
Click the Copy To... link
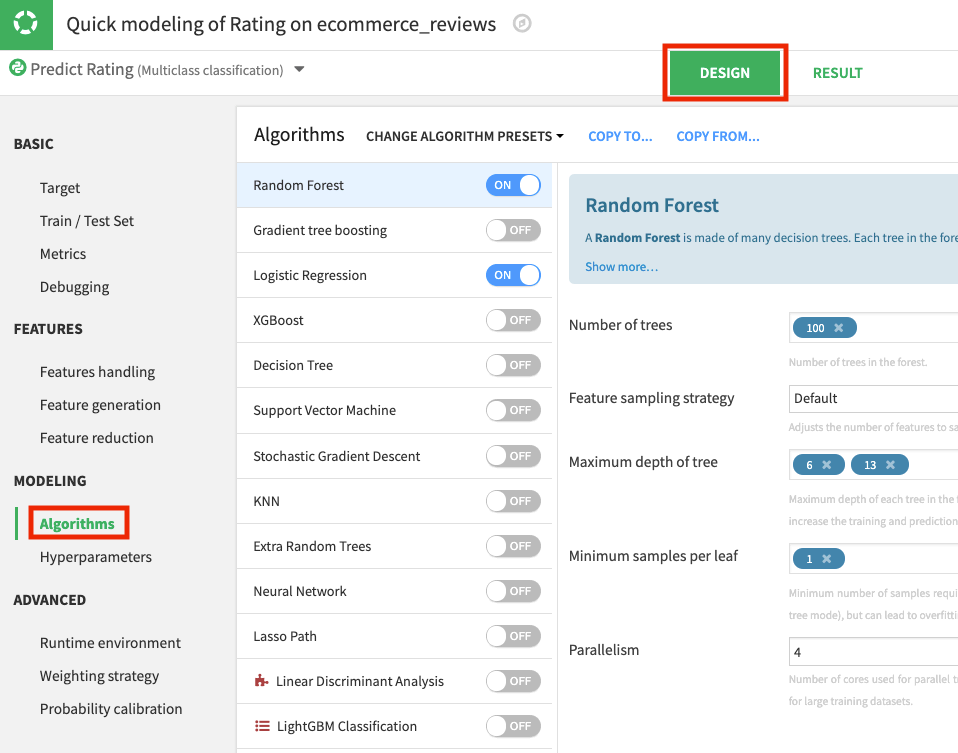pos(620,136)
